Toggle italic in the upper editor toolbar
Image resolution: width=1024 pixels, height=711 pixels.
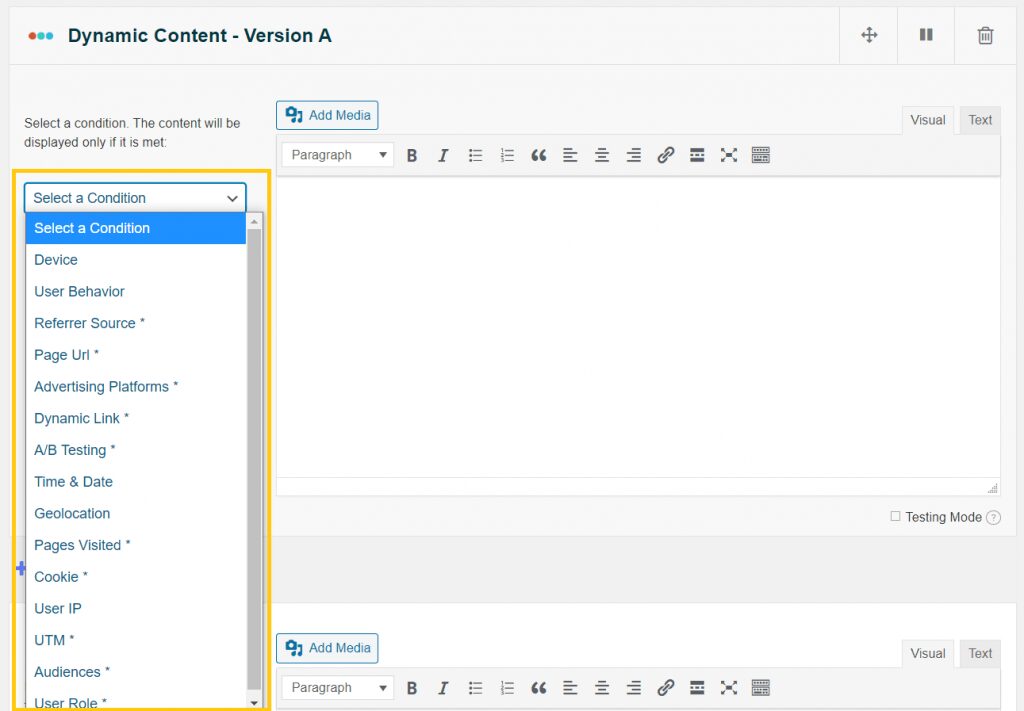pyautogui.click(x=443, y=155)
